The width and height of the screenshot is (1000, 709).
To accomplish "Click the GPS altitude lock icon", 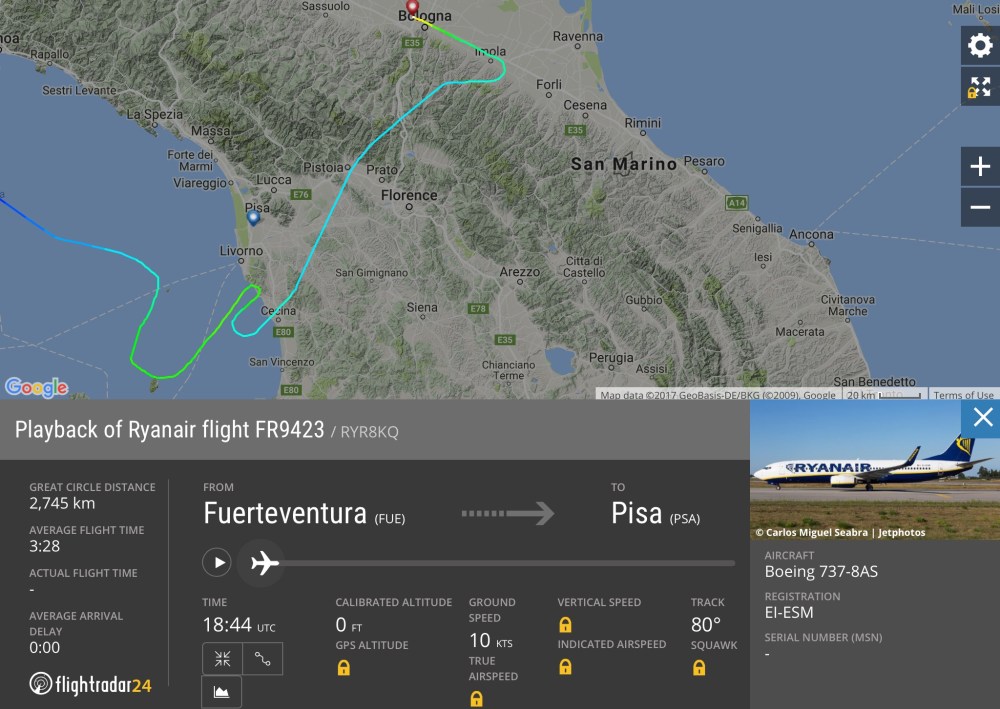I will pos(343,667).
